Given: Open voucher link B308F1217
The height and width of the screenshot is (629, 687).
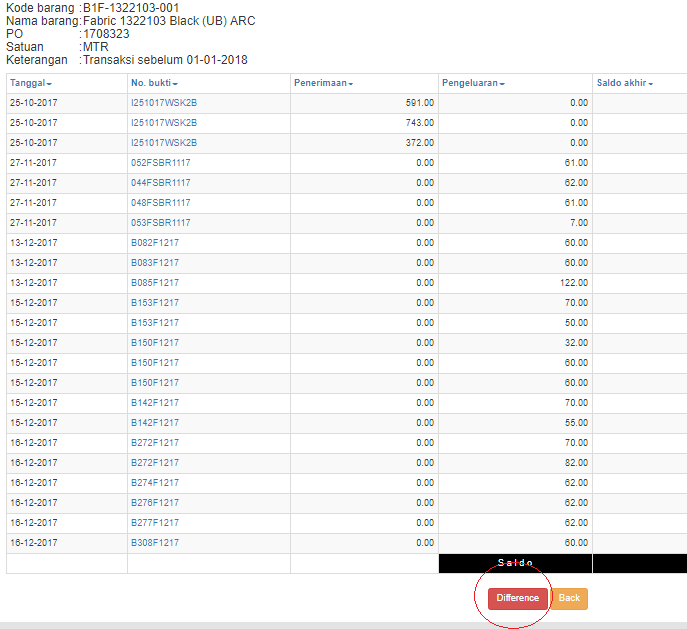Looking at the screenshot, I should [x=155, y=543].
